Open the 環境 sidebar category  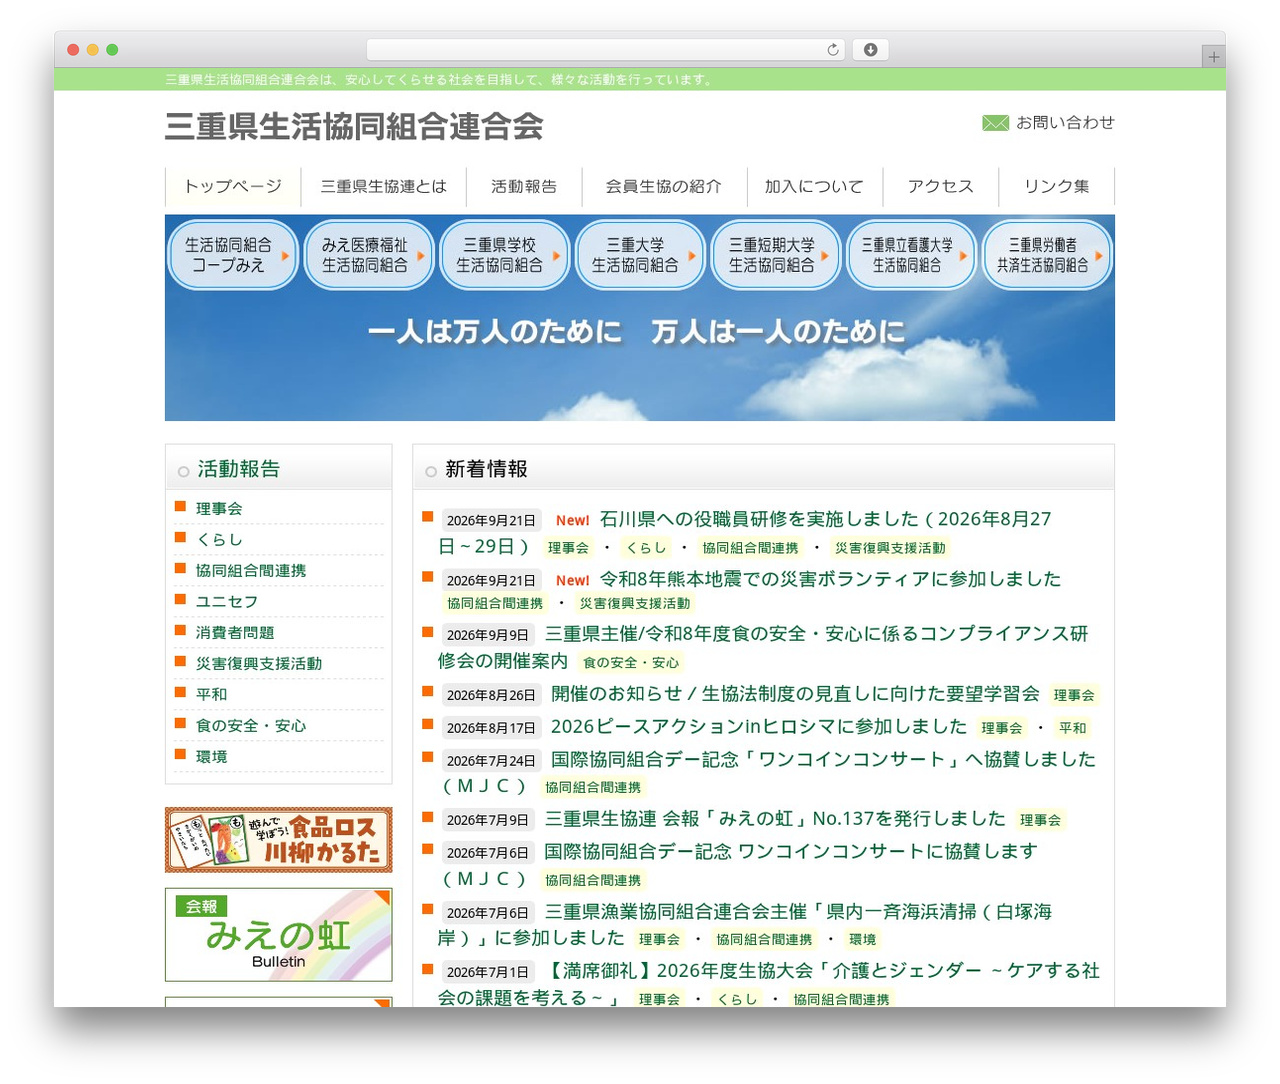[211, 757]
